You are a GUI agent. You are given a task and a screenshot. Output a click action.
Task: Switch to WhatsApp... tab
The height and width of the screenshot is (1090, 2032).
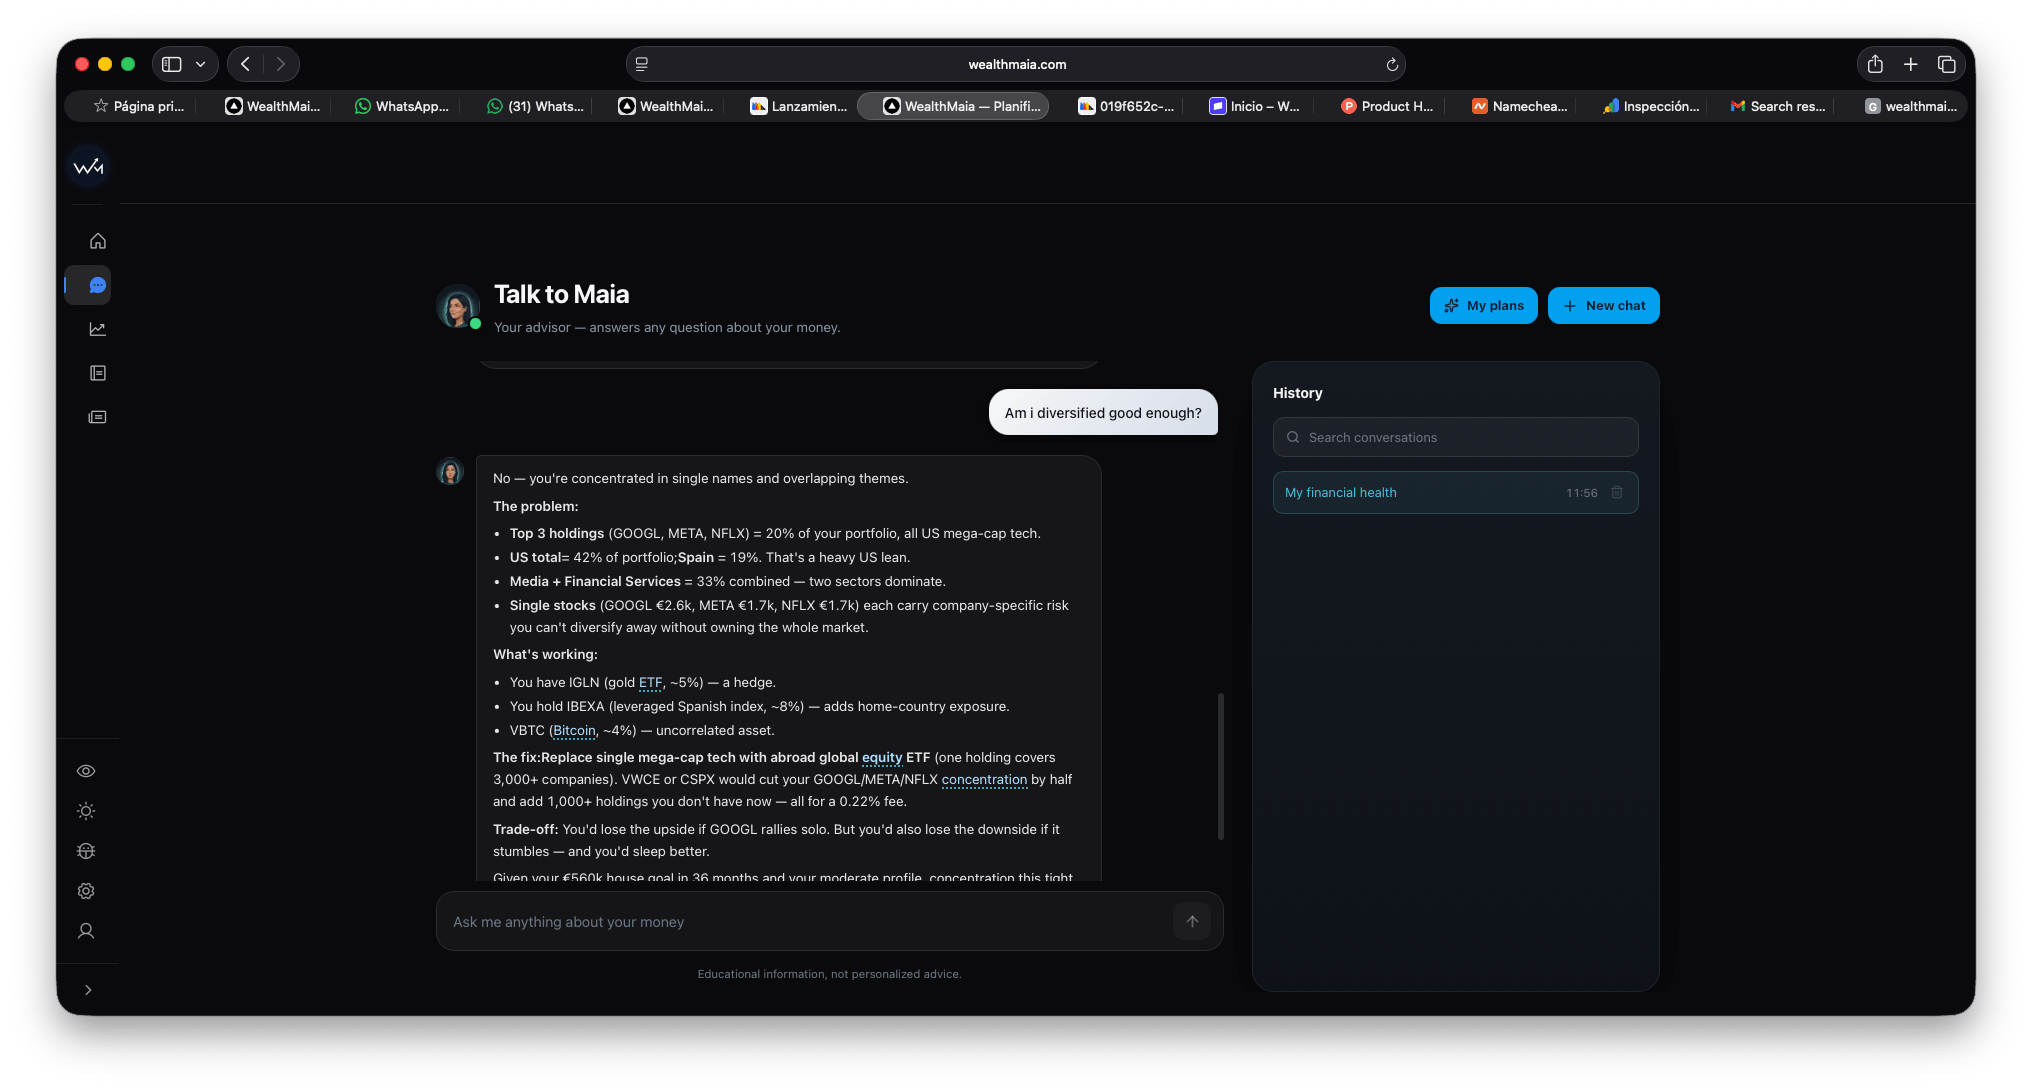point(401,106)
